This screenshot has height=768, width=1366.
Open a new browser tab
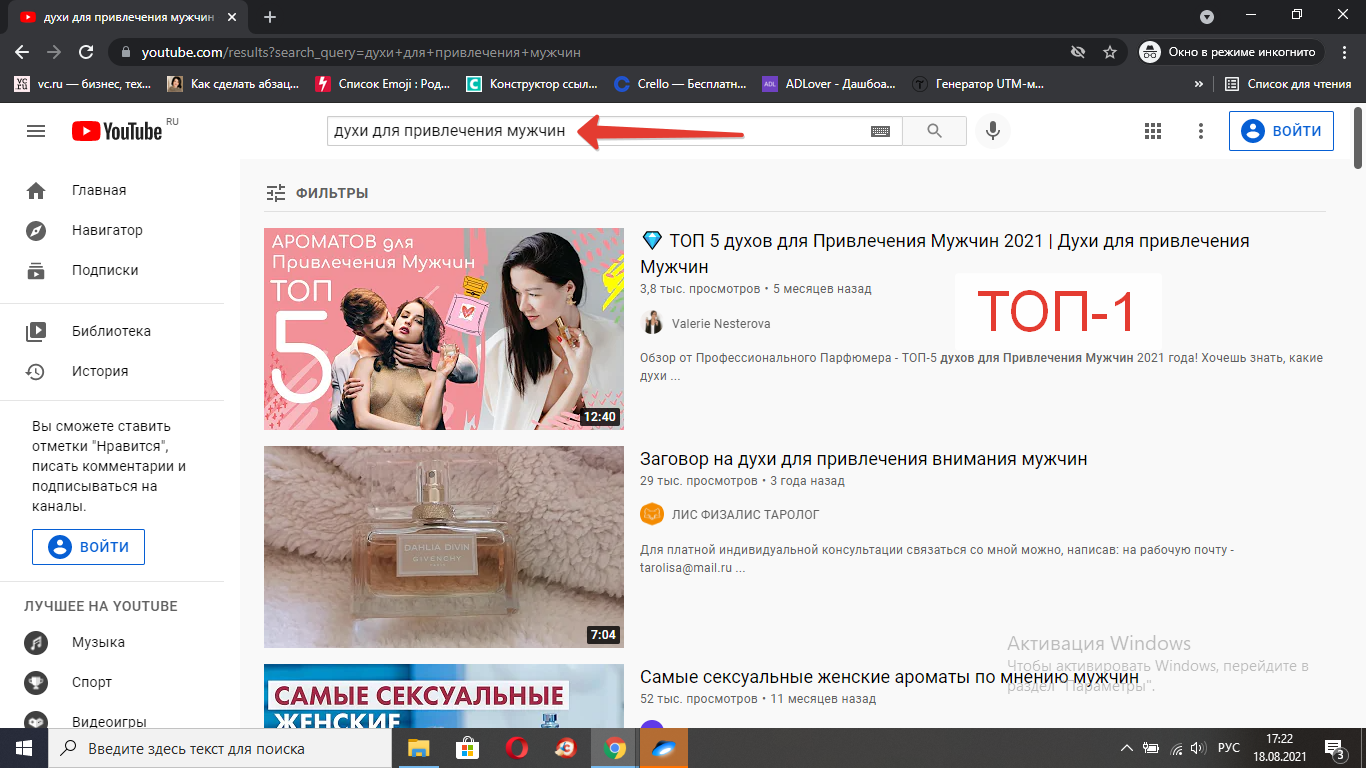click(x=269, y=17)
